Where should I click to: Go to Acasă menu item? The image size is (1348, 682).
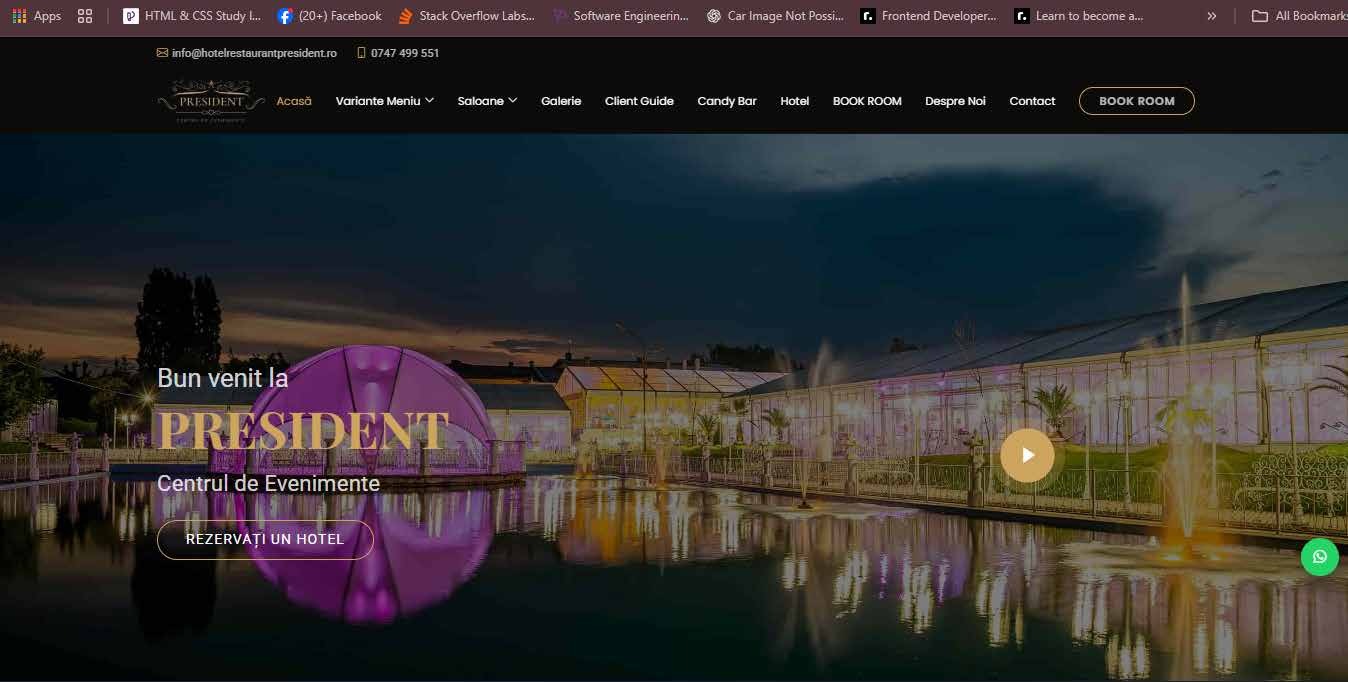point(294,101)
